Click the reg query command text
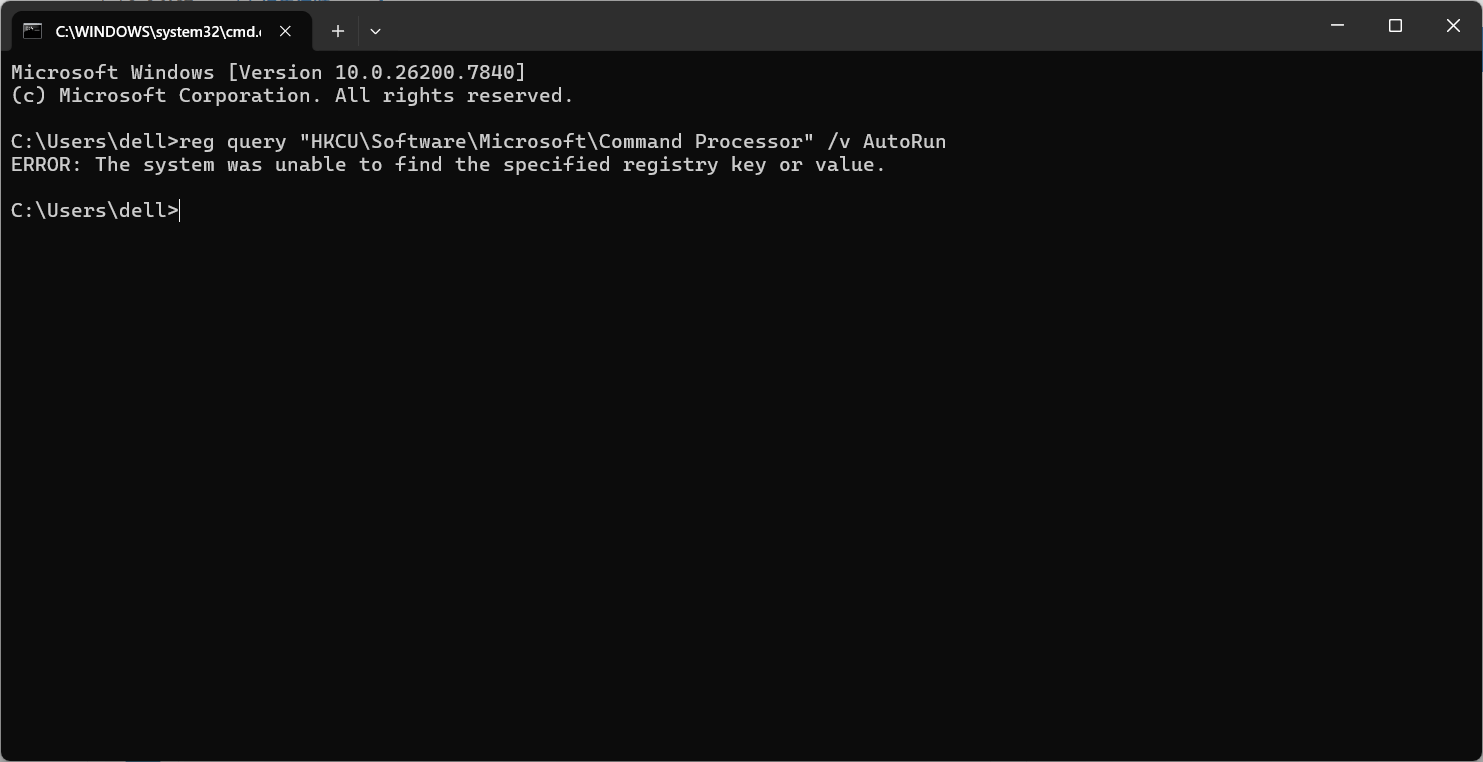 [232, 142]
